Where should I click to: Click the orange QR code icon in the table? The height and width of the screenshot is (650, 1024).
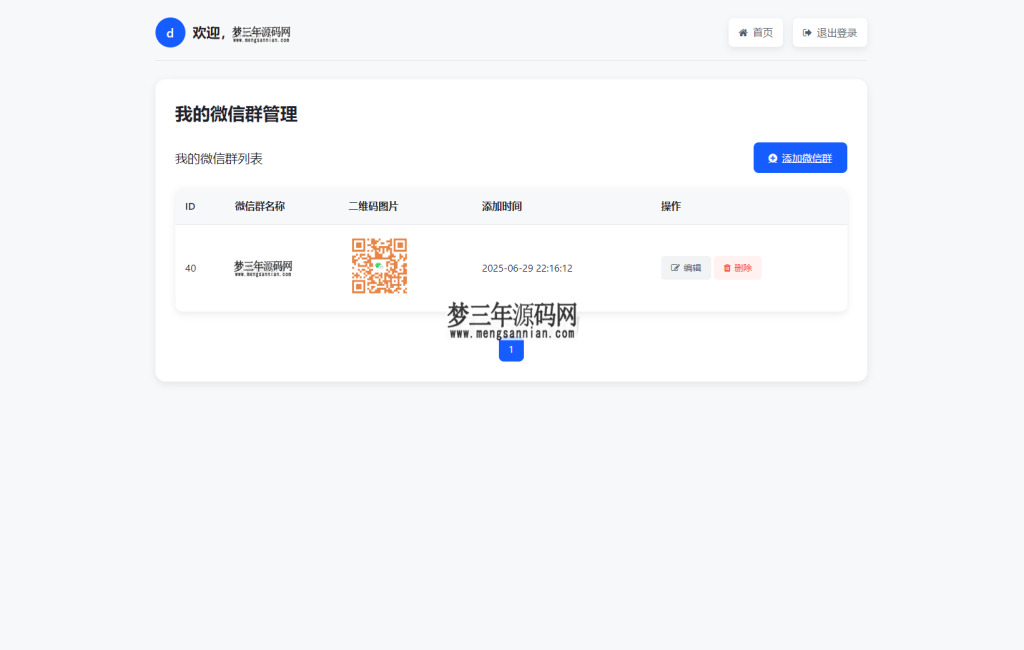[x=379, y=266]
